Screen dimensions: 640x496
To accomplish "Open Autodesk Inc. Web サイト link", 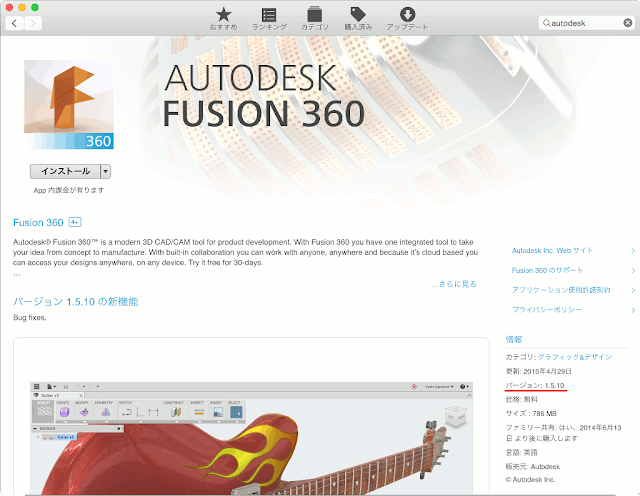I will (552, 250).
